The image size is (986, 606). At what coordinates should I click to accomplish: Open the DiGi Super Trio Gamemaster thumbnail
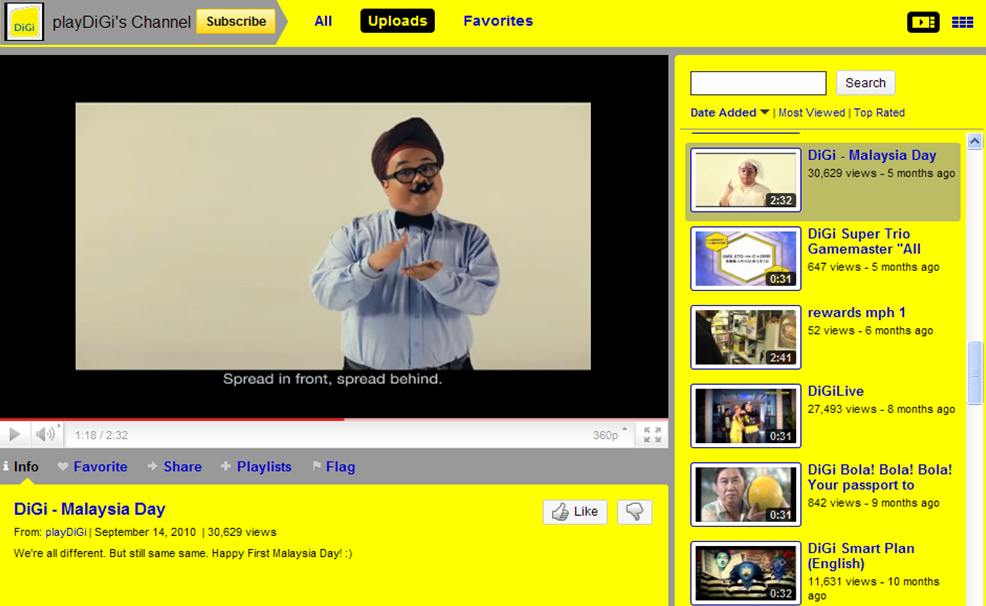(745, 258)
